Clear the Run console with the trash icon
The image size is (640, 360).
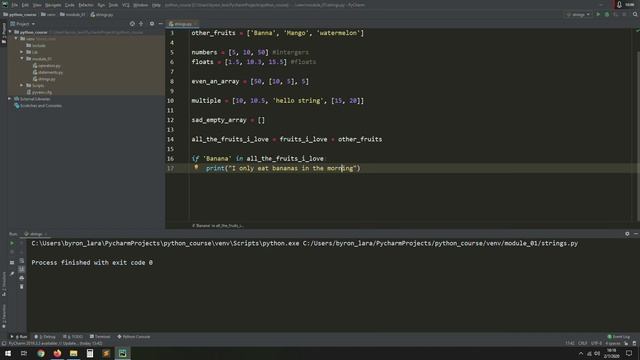[x=22, y=287]
